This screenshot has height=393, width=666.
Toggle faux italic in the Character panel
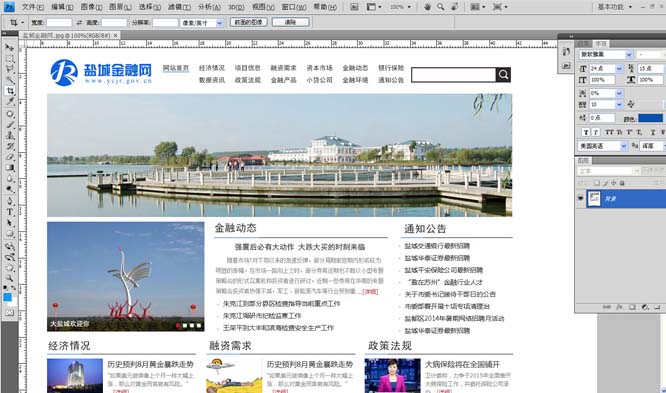[x=595, y=132]
